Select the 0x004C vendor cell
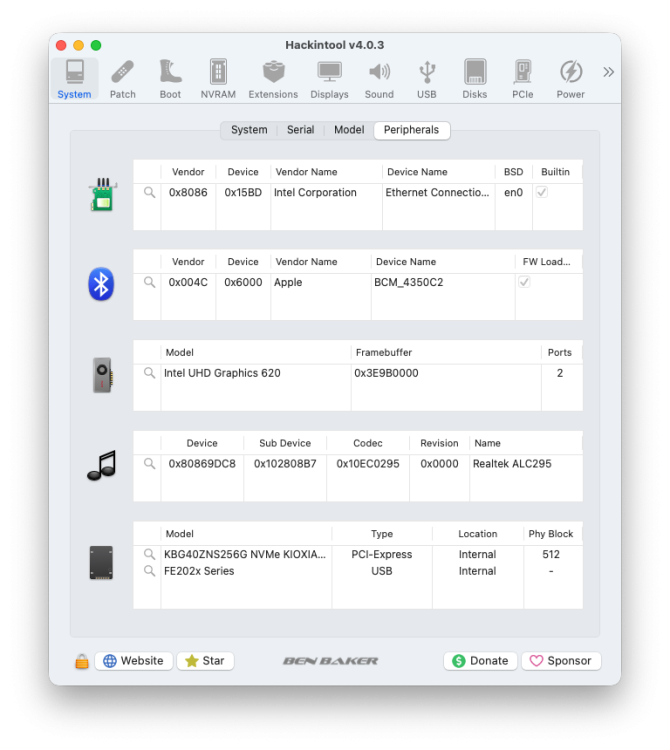670x750 pixels. pyautogui.click(x=188, y=283)
